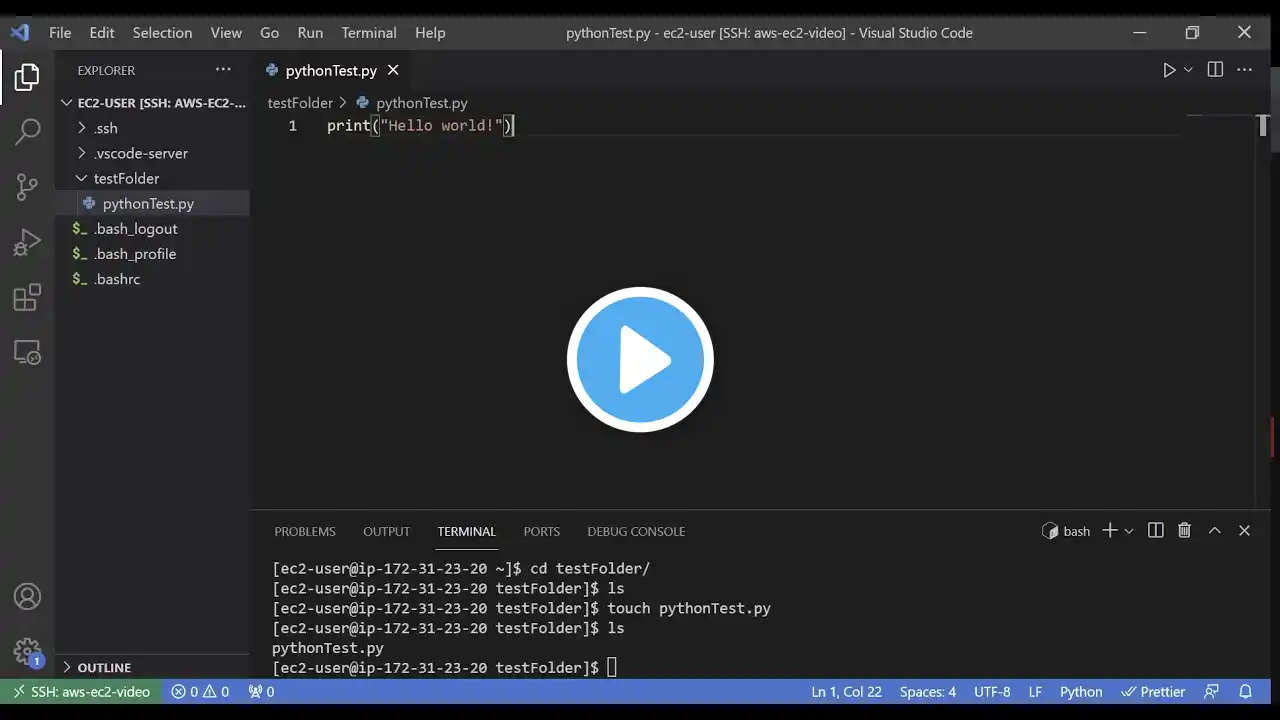The height and width of the screenshot is (720, 1280).
Task: Close the terminal panel
Action: pos(1245,531)
